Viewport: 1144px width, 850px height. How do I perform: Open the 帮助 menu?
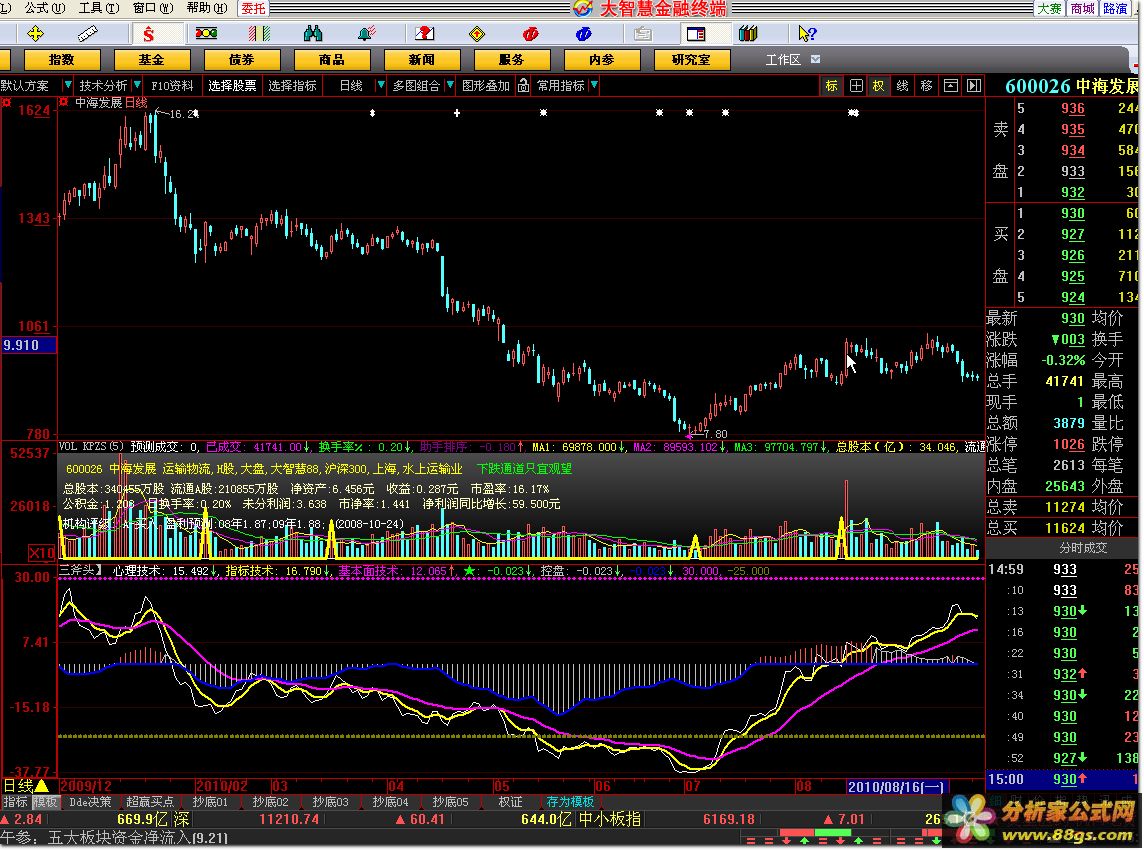[x=207, y=8]
